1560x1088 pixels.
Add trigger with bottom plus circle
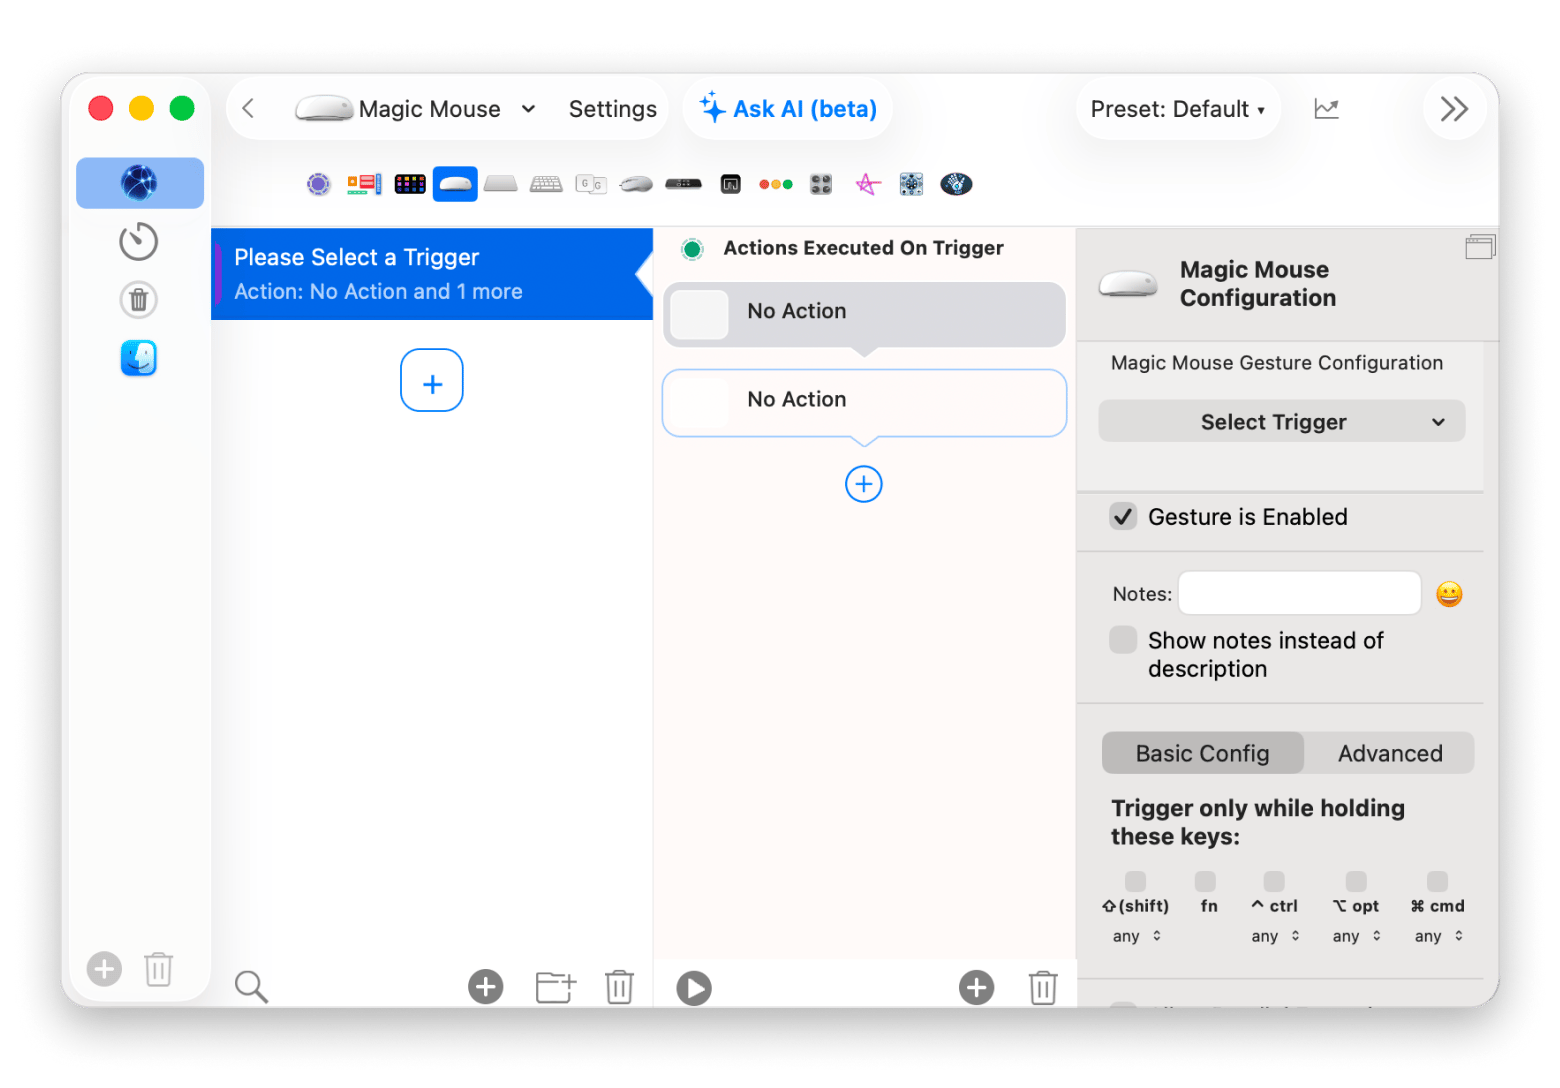pyautogui.click(x=486, y=987)
